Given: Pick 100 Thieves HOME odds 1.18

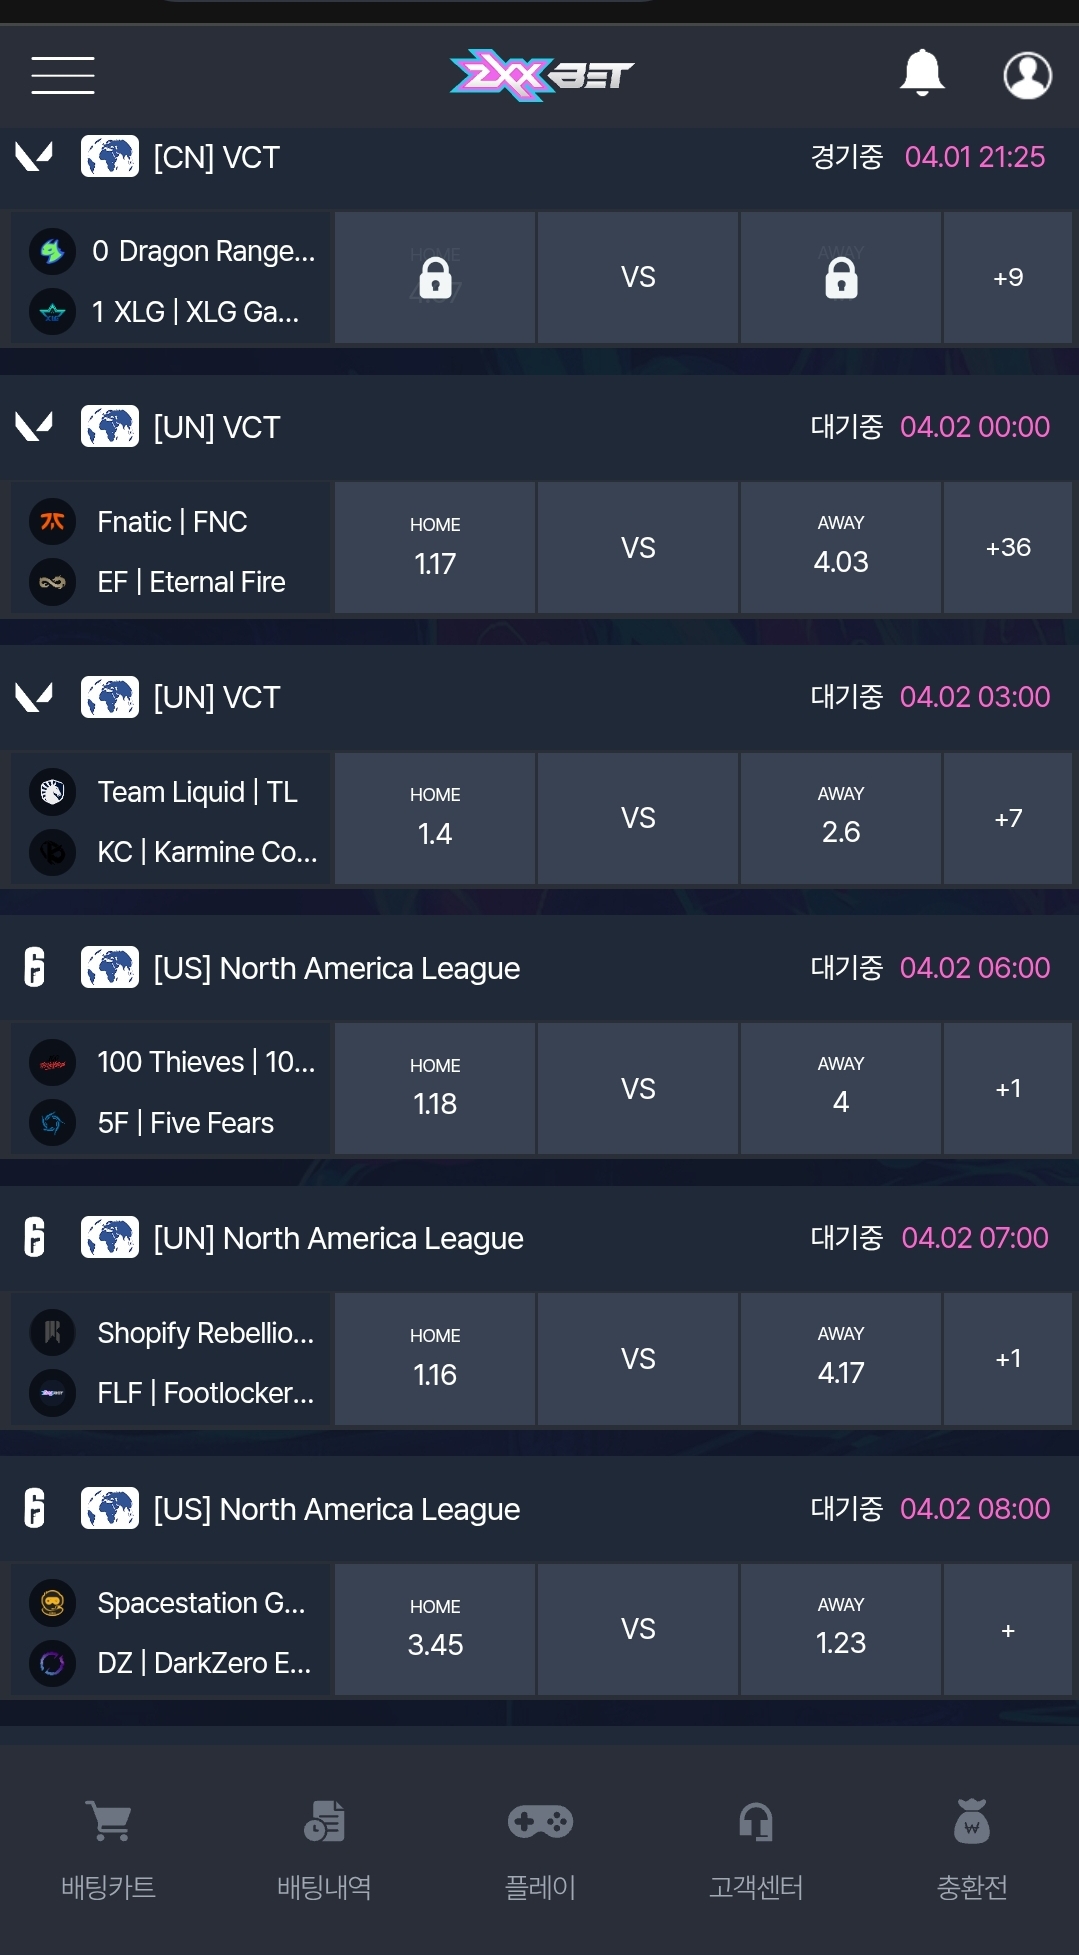Looking at the screenshot, I should [435, 1089].
